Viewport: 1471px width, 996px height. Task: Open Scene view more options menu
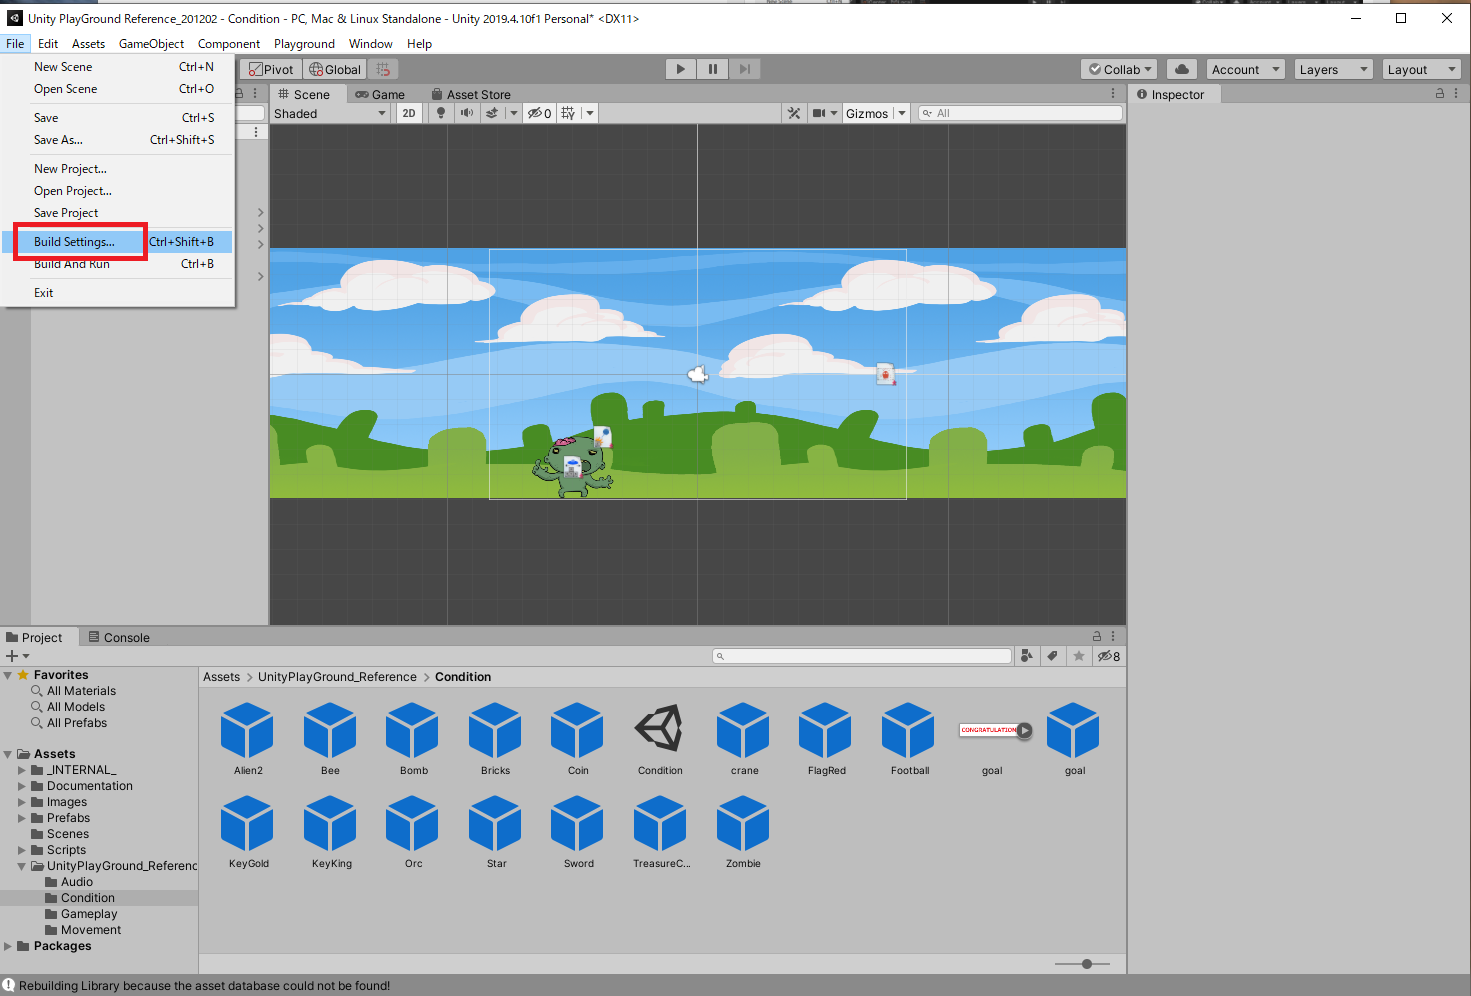tap(1113, 93)
